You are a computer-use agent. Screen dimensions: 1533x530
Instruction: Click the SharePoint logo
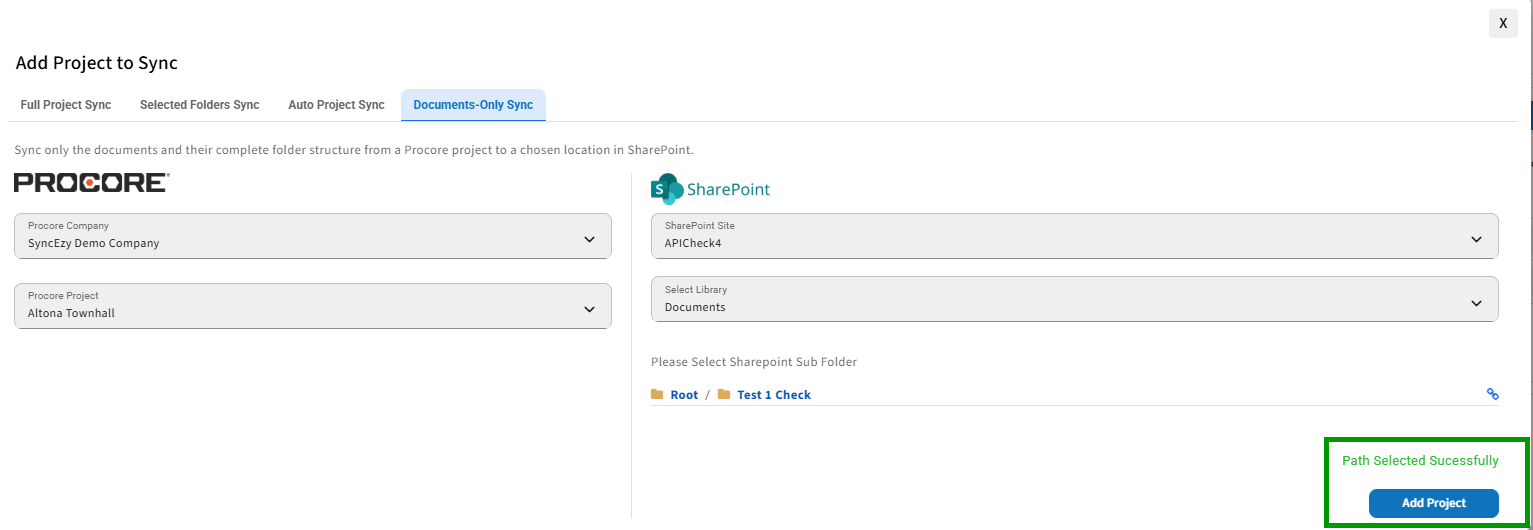tap(711, 188)
